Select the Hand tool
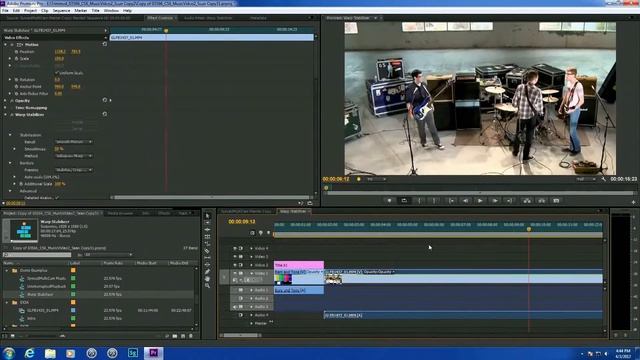This screenshot has width=640, height=360. point(207,279)
